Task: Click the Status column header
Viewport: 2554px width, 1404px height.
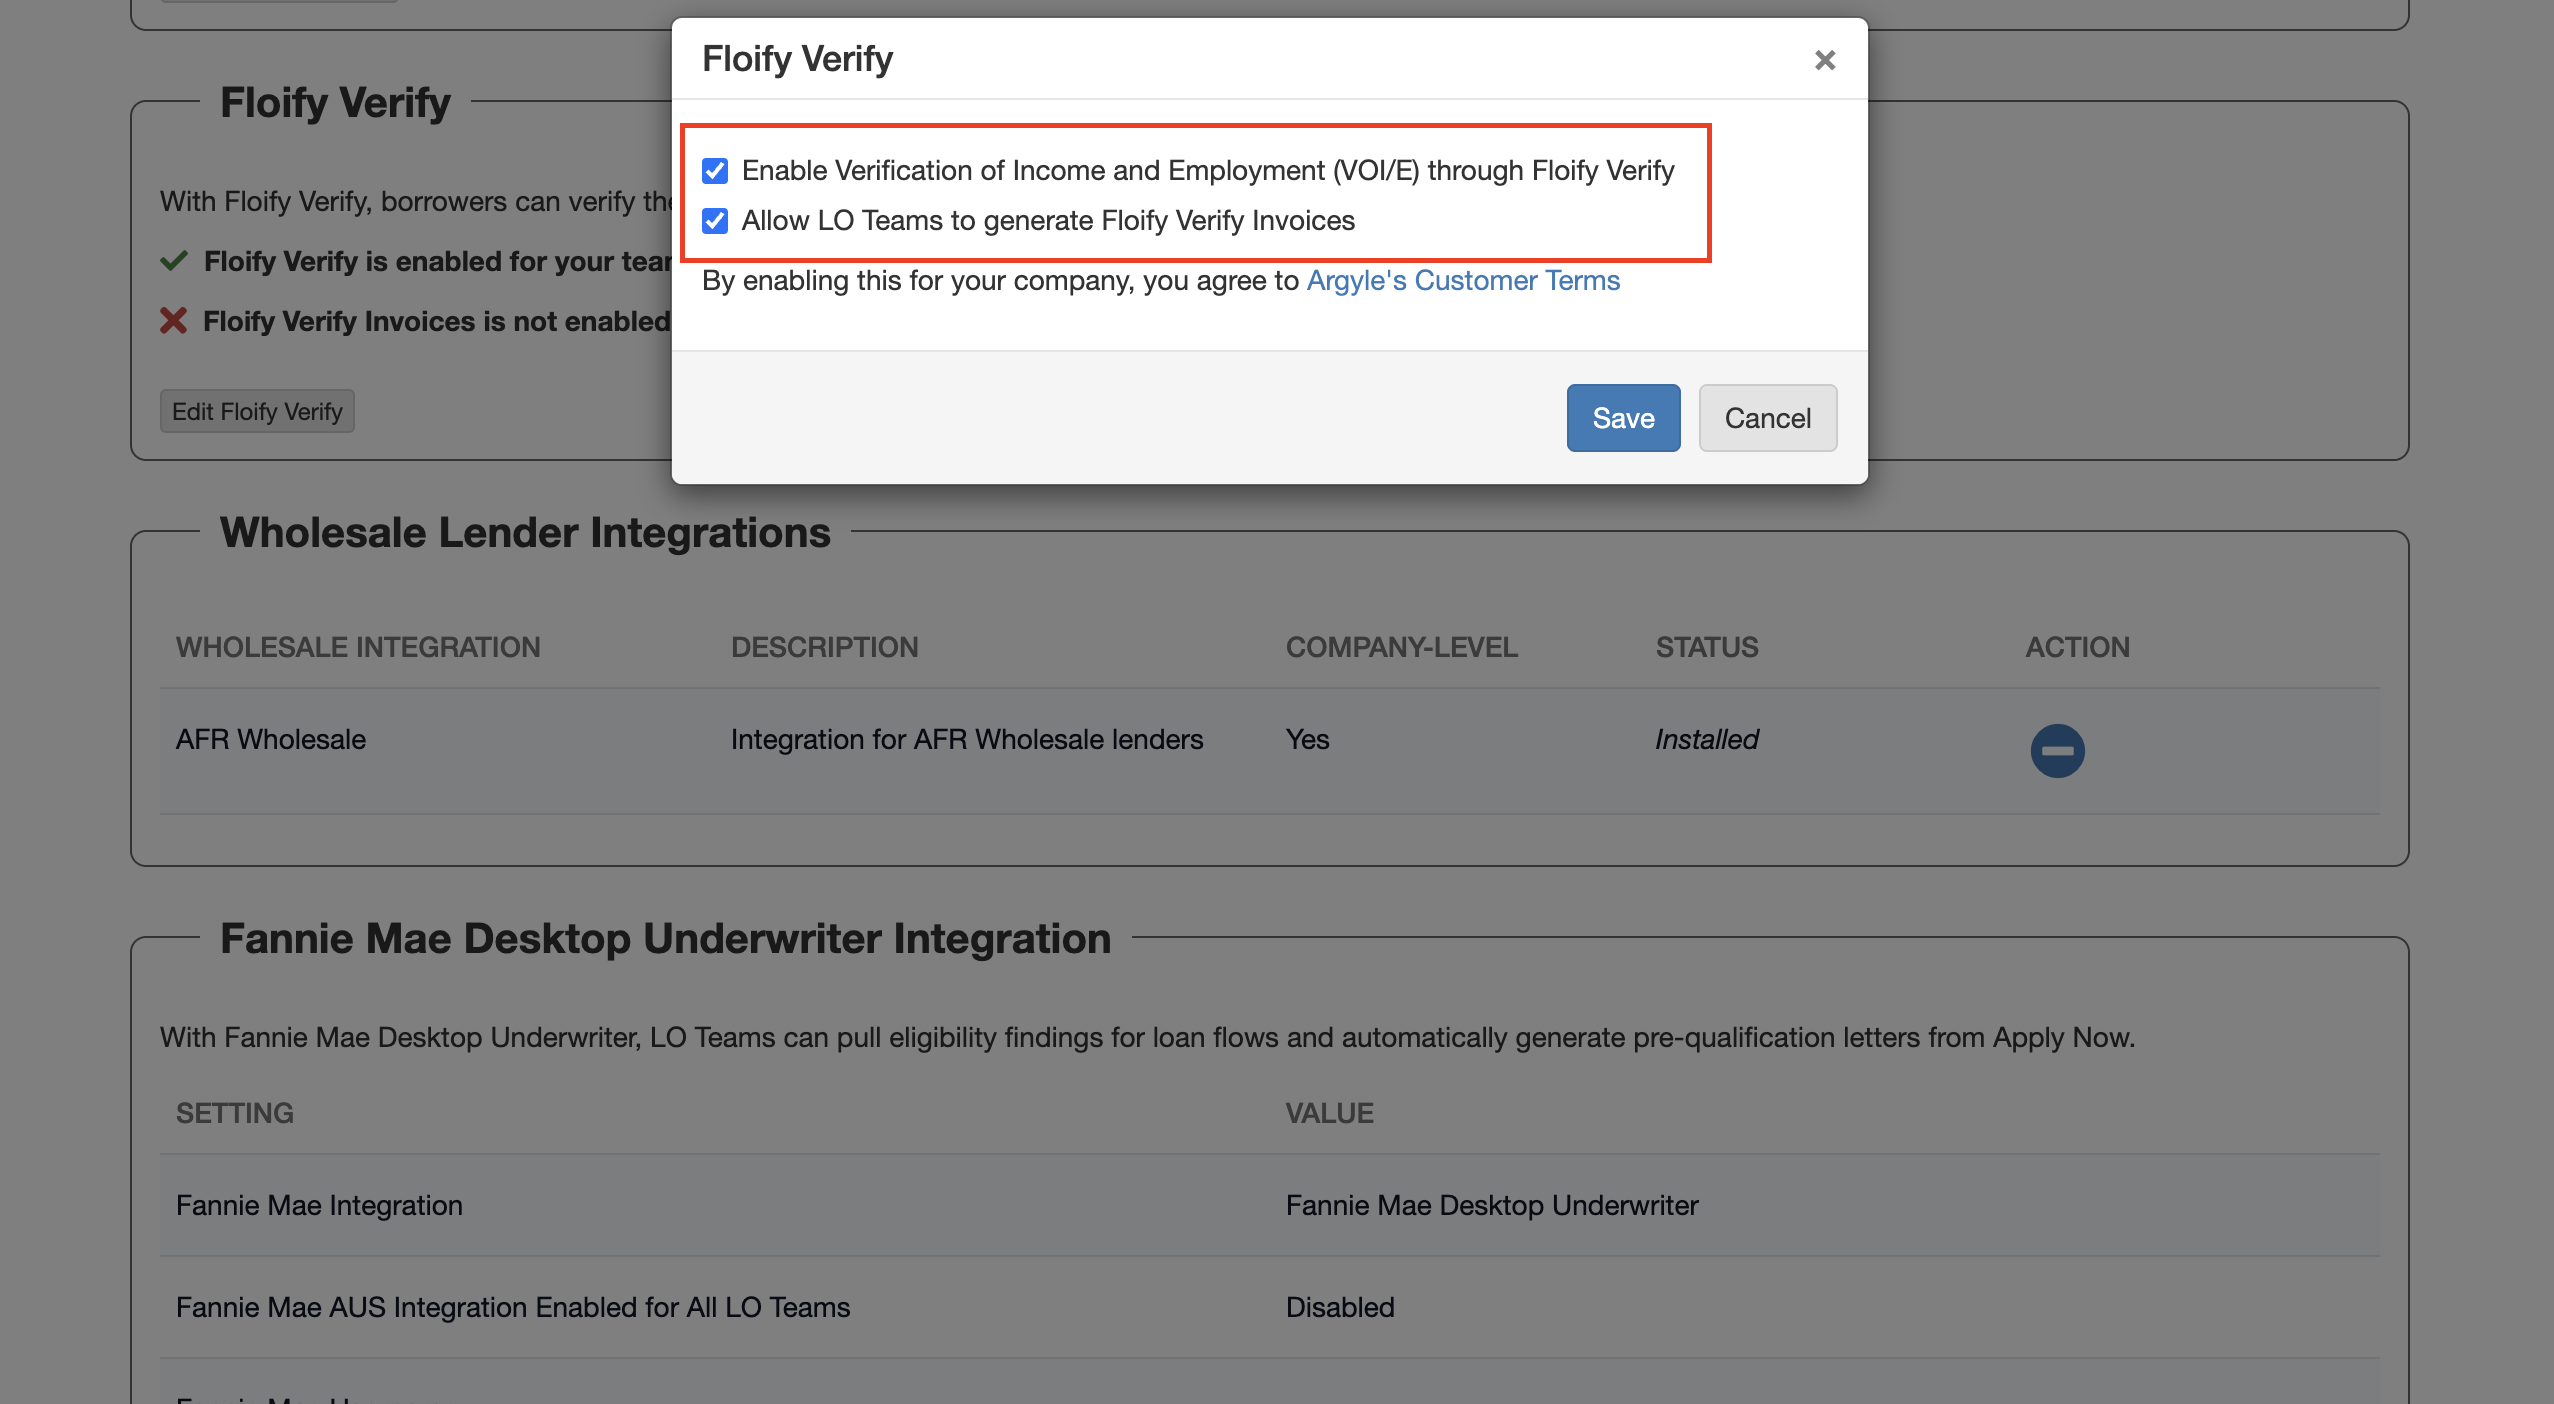Action: click(1706, 647)
